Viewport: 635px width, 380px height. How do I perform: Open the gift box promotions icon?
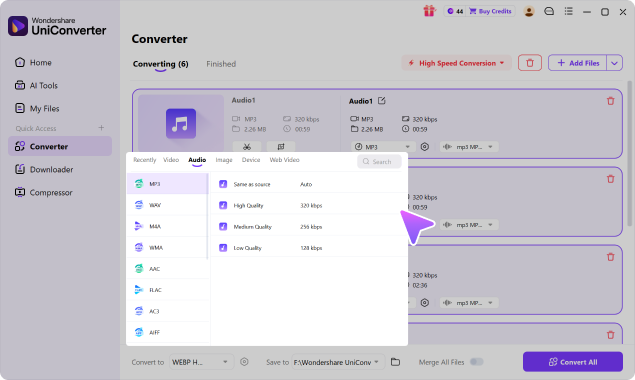[x=429, y=11]
